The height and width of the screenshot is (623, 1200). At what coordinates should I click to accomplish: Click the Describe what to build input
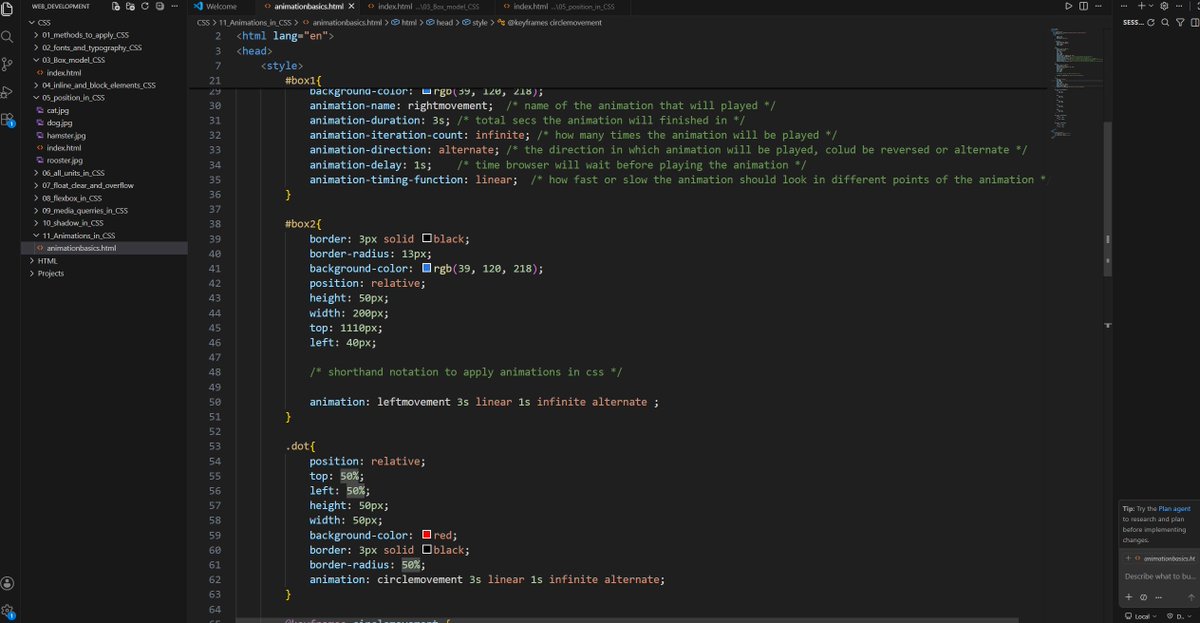[1160, 576]
